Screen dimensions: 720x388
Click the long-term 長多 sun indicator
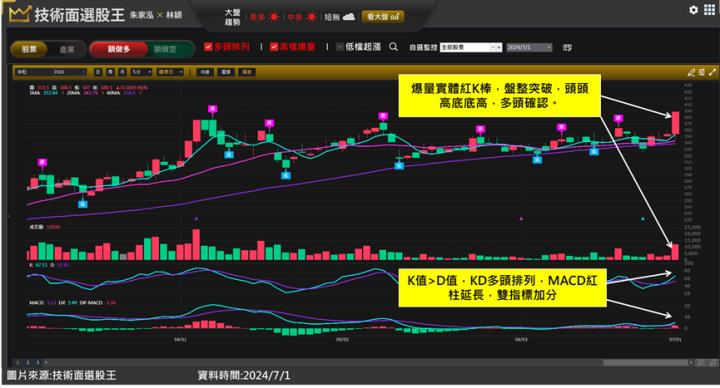point(274,17)
